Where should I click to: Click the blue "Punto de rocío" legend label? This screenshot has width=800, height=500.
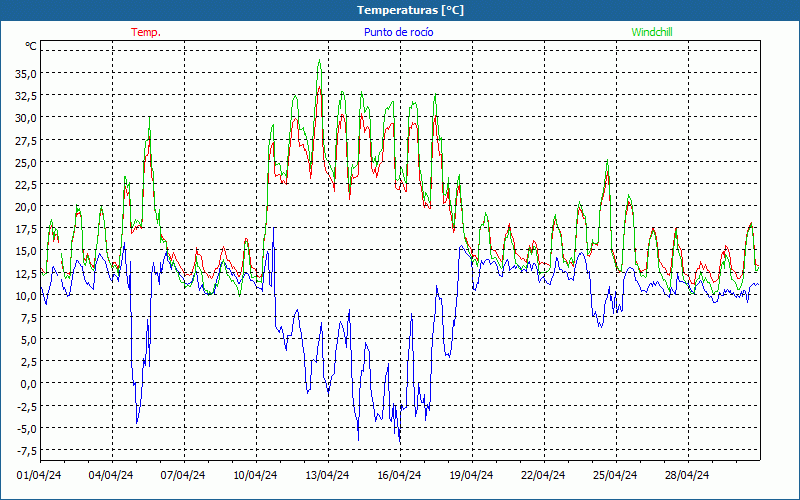[x=398, y=32]
